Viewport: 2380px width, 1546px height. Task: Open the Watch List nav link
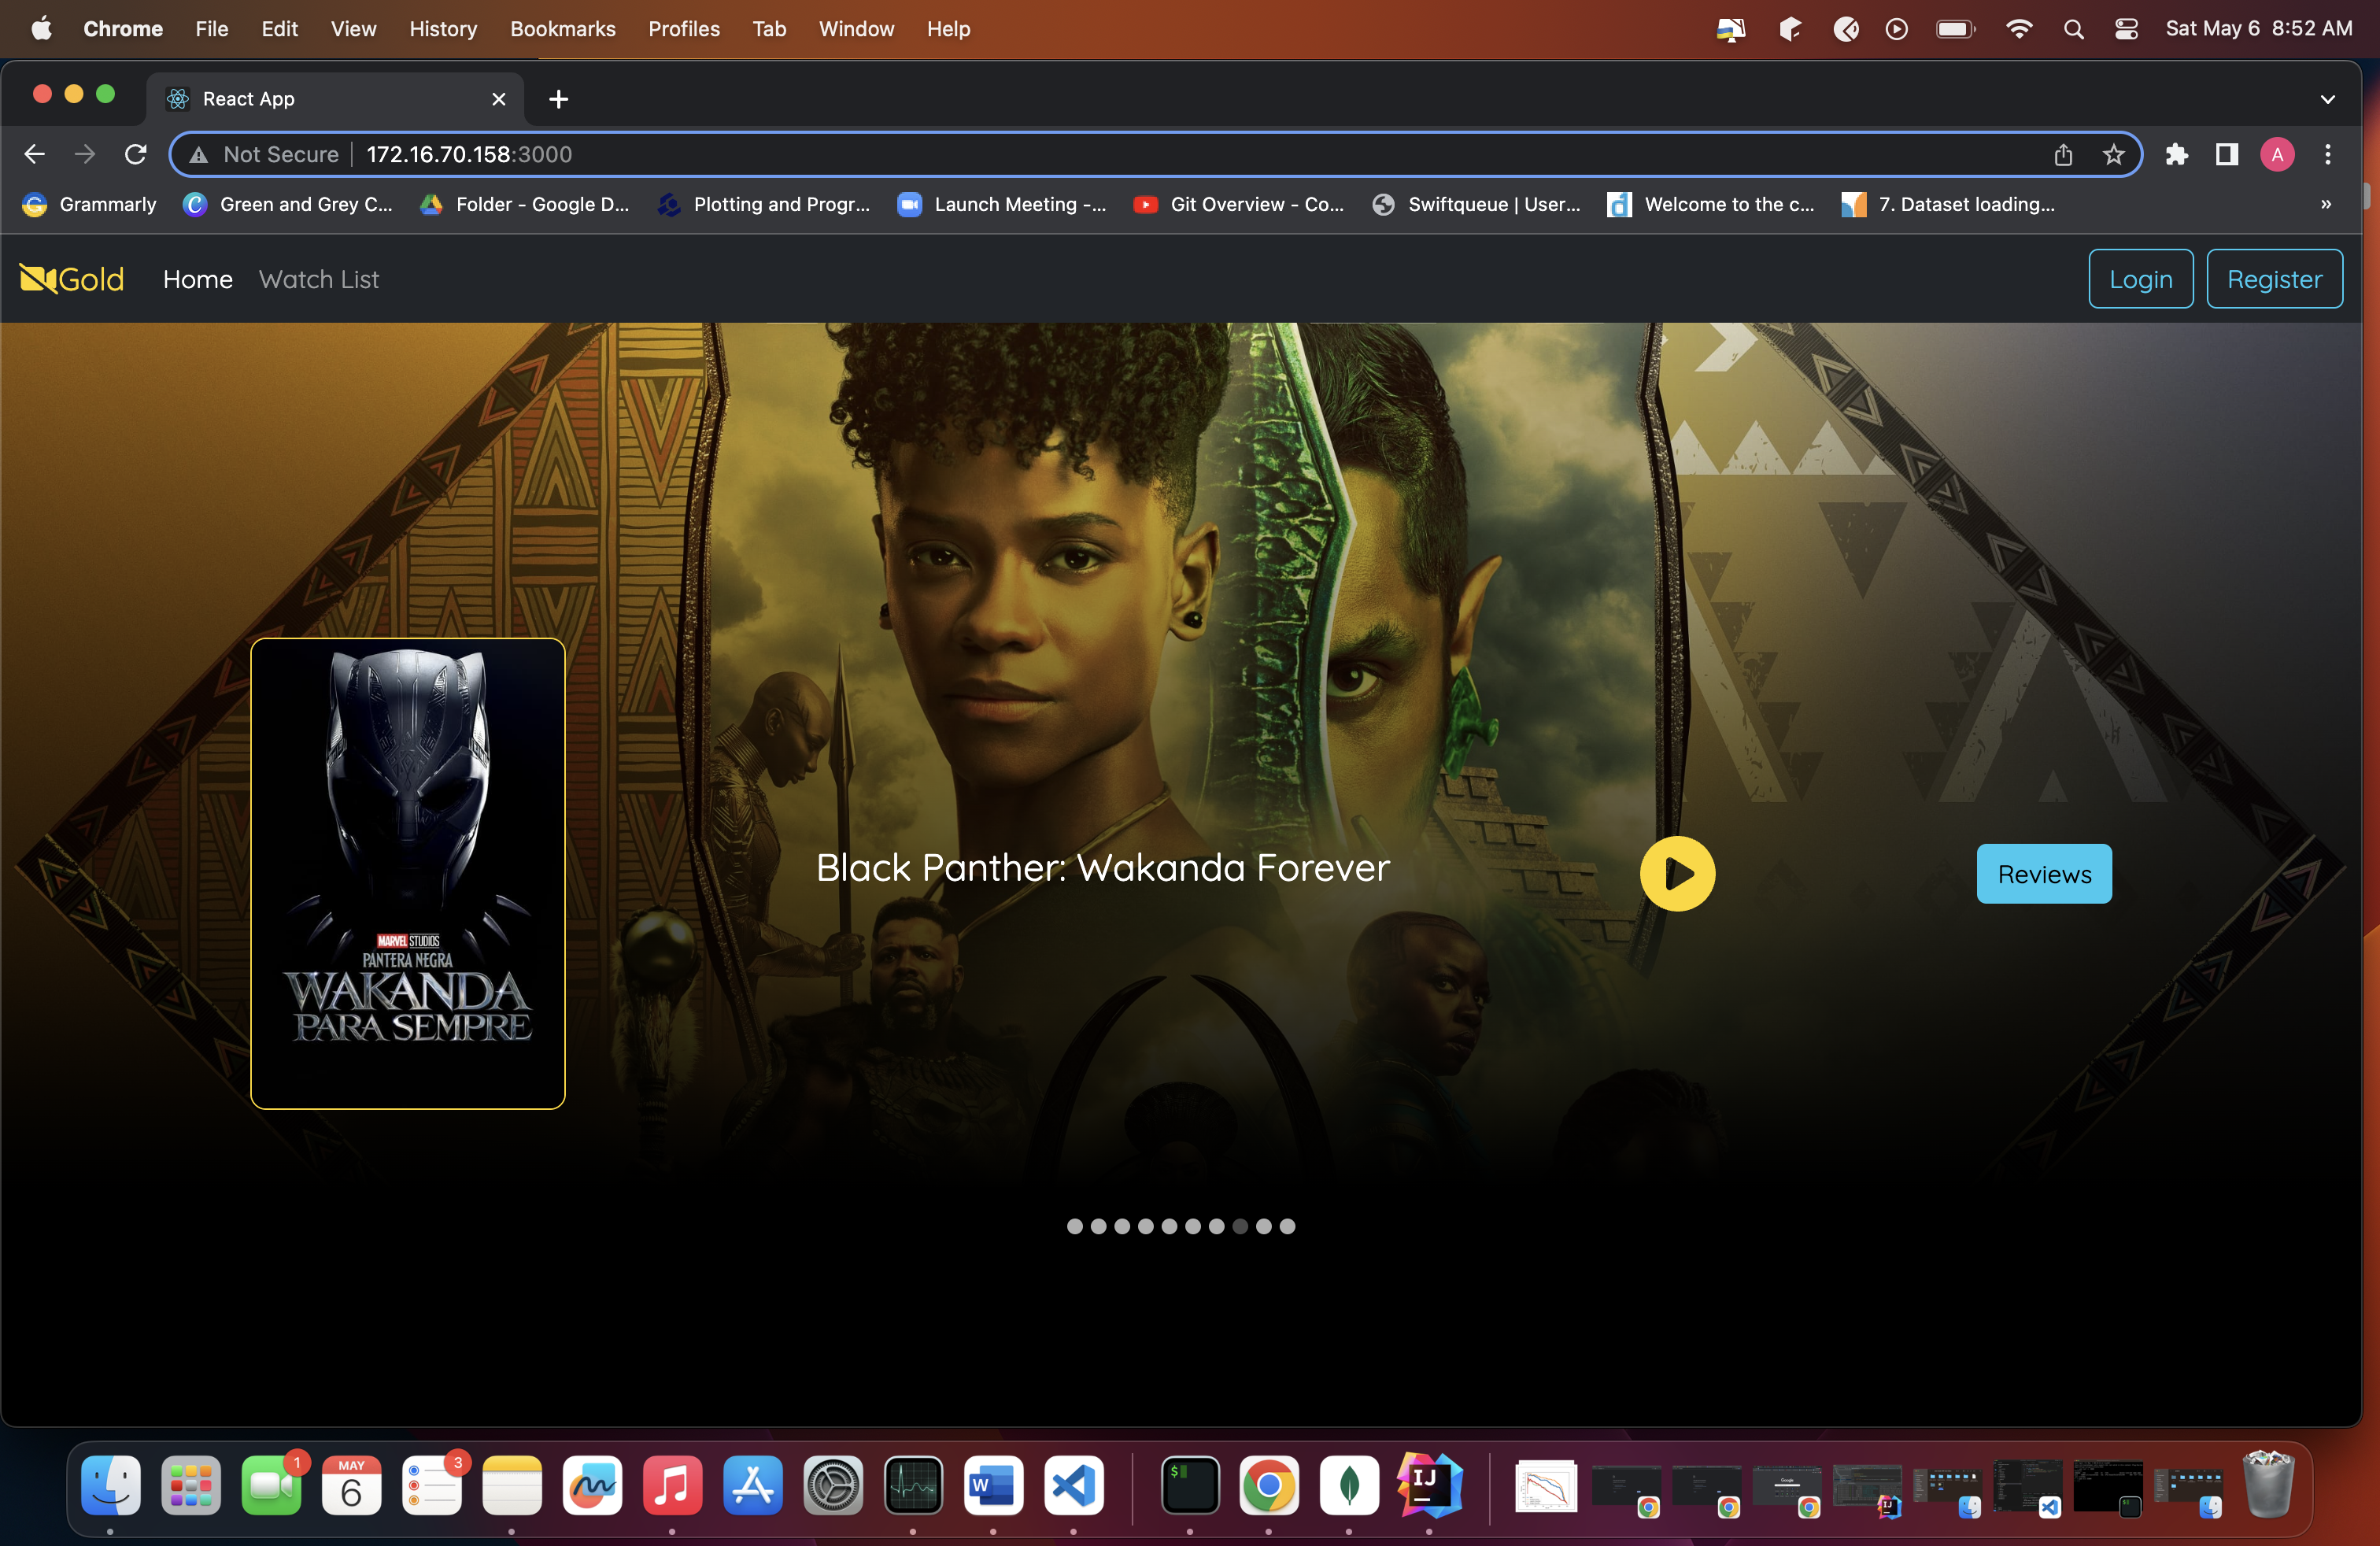(319, 279)
